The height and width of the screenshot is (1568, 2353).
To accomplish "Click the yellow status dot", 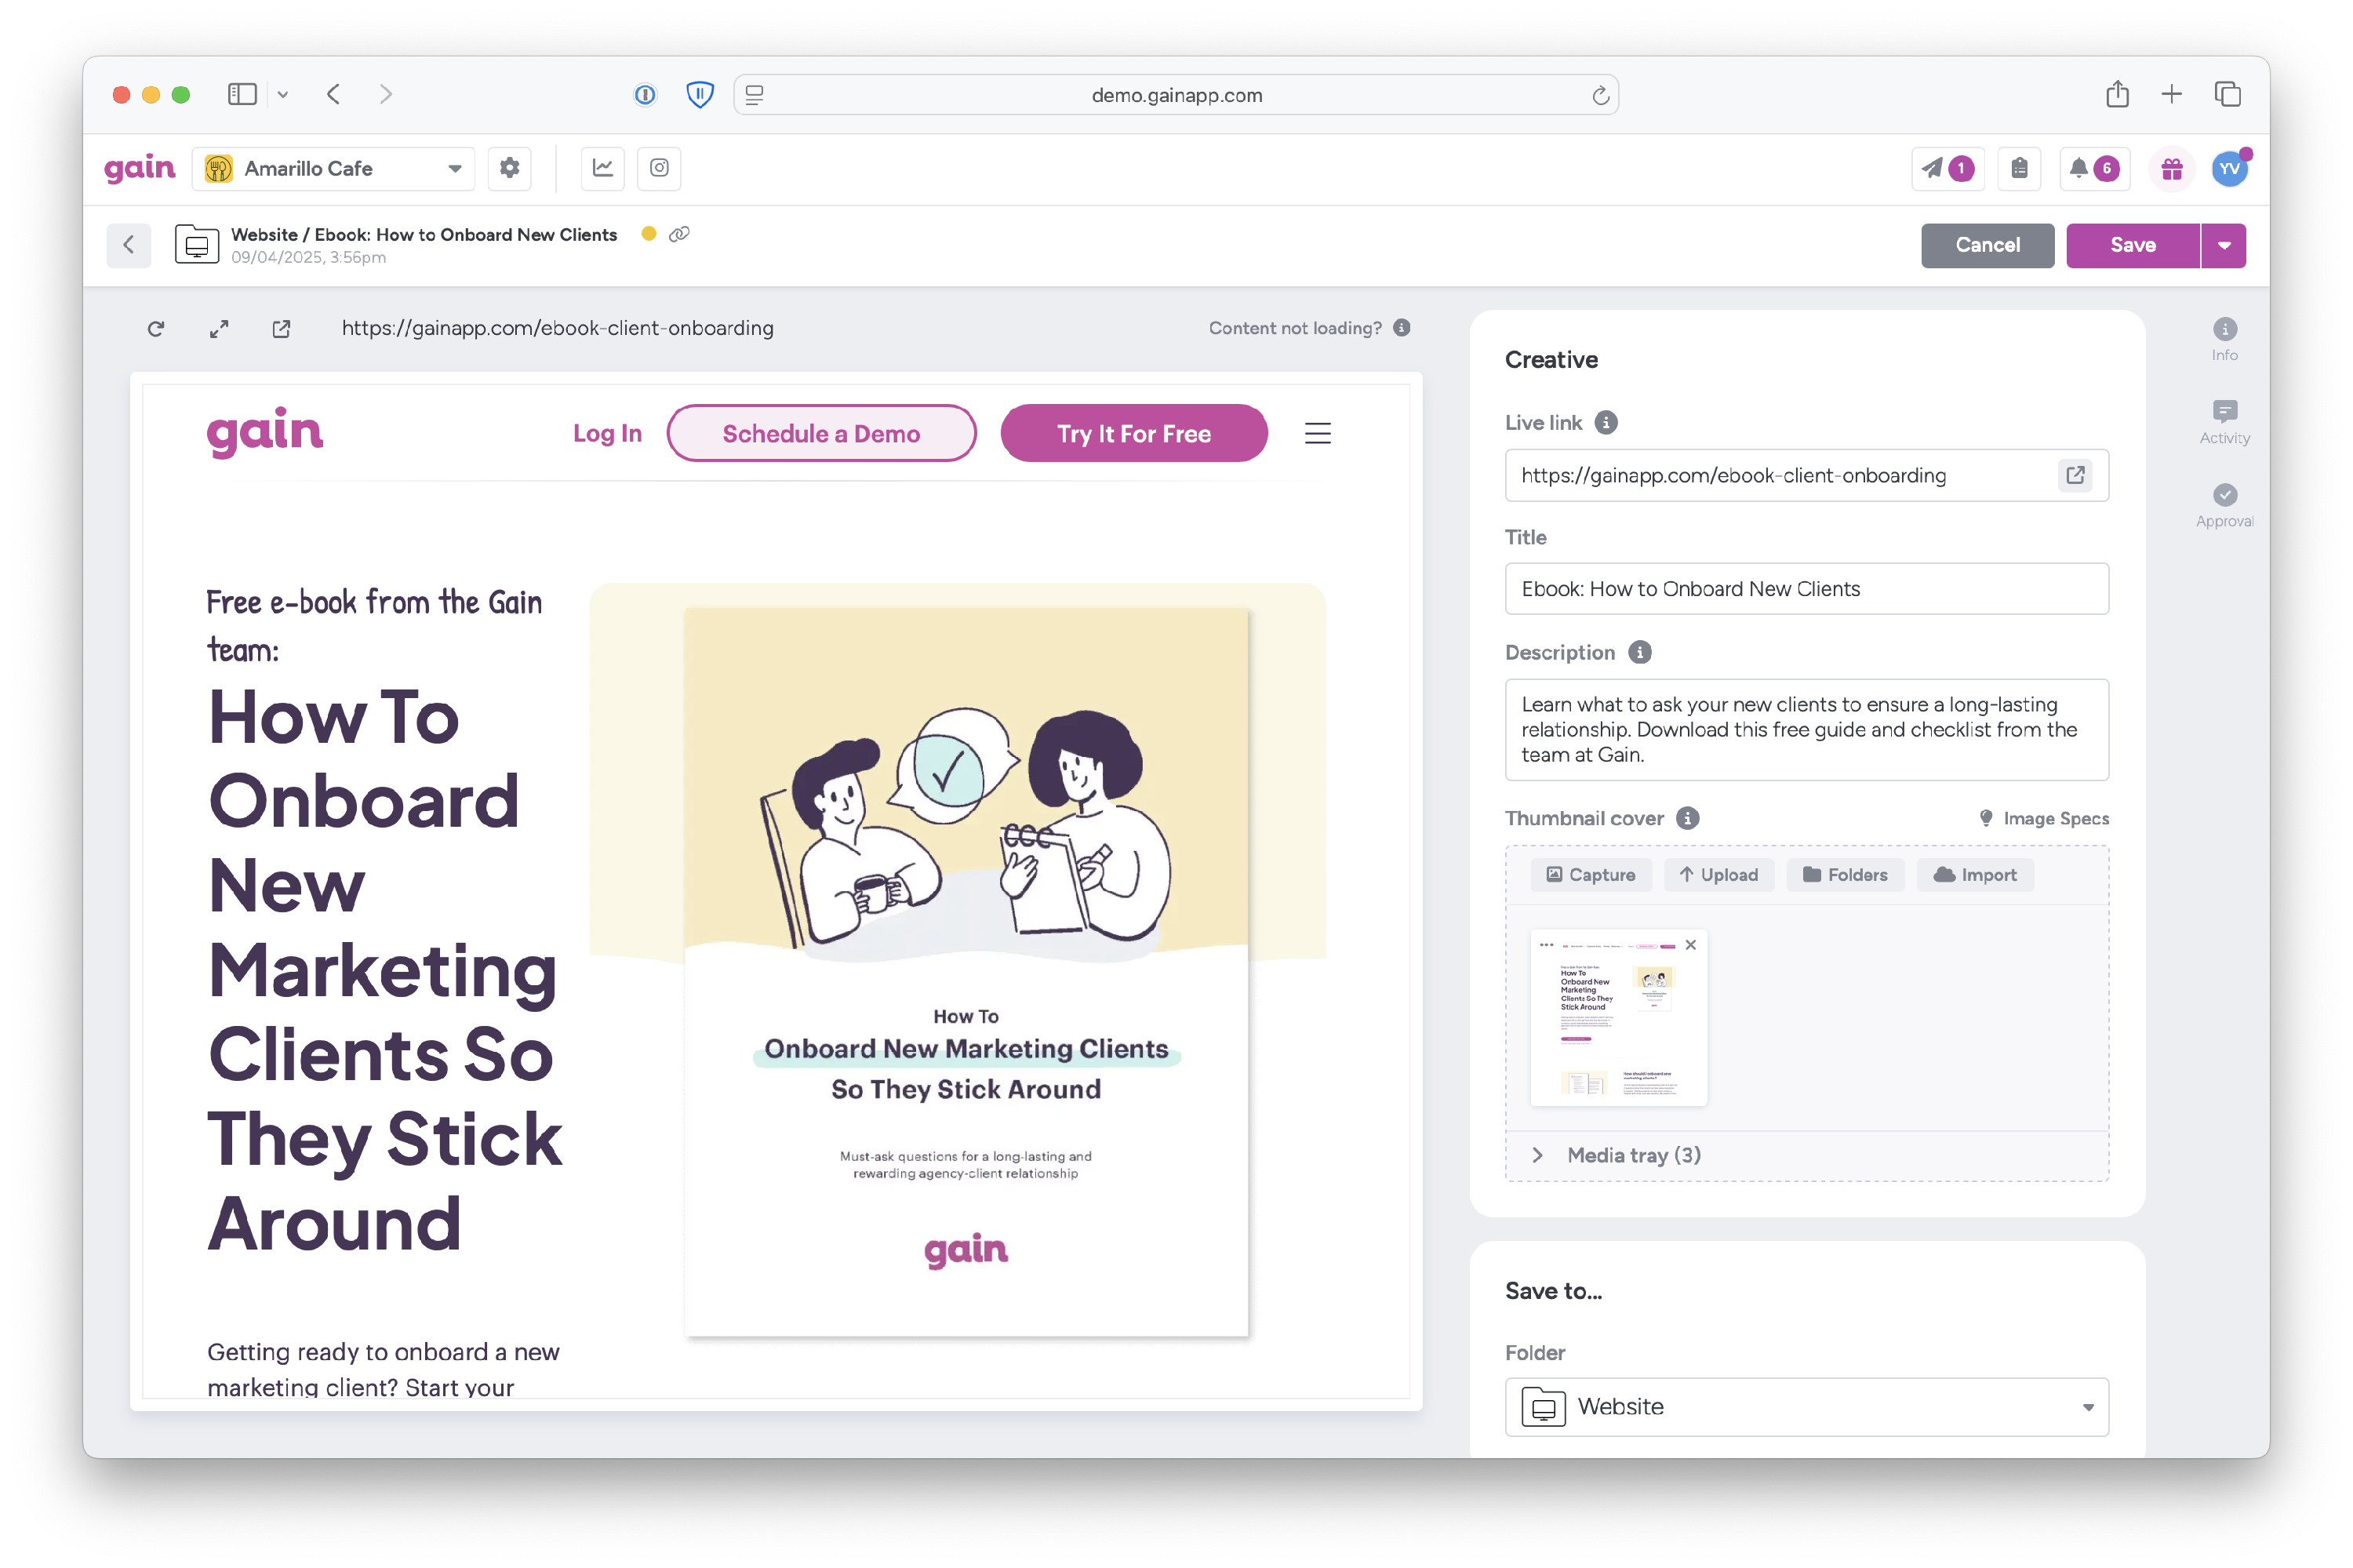I will (x=648, y=234).
